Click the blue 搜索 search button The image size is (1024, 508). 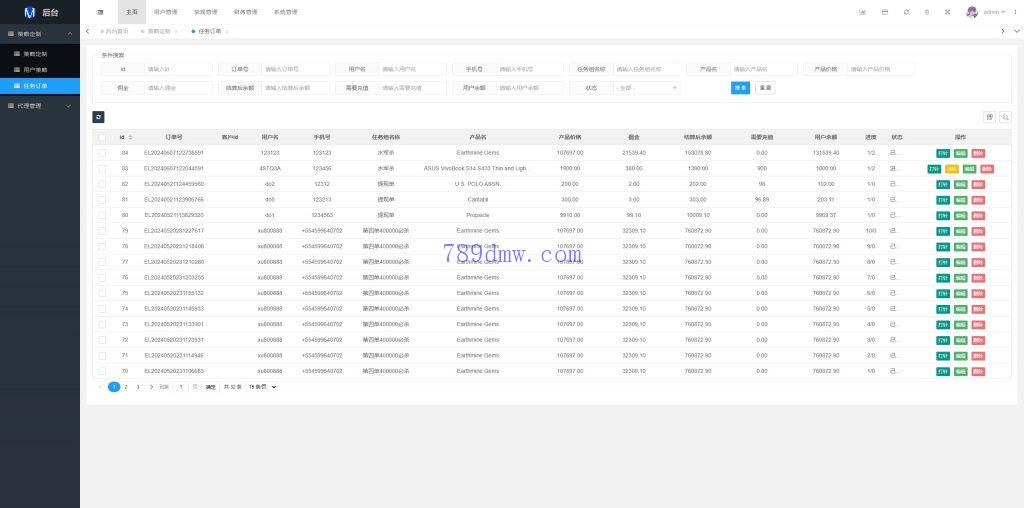[740, 88]
